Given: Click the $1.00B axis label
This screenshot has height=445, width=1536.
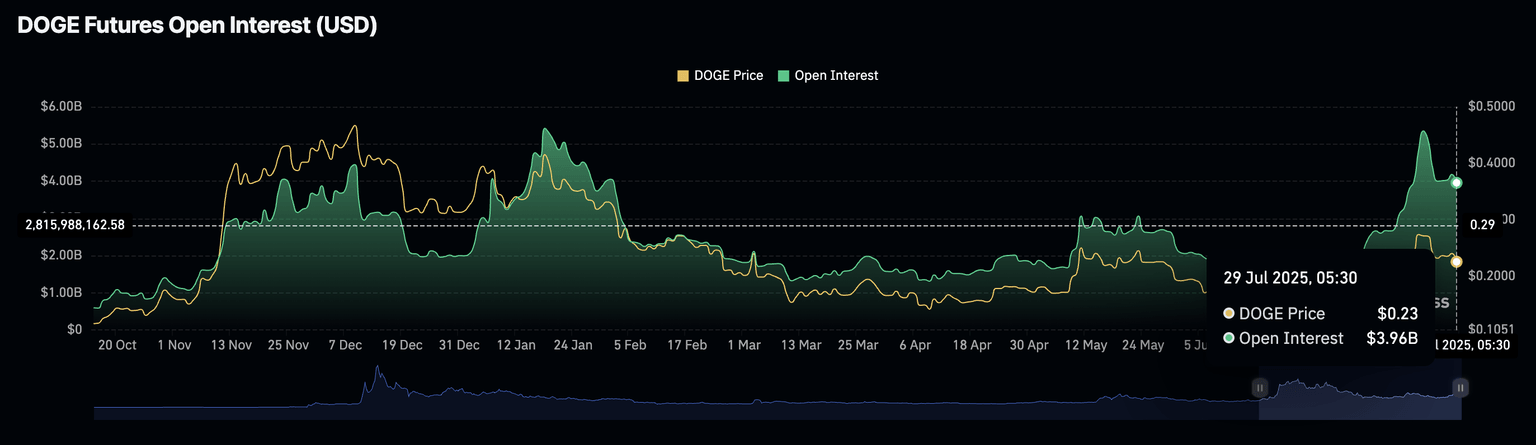Looking at the screenshot, I should pos(59,292).
